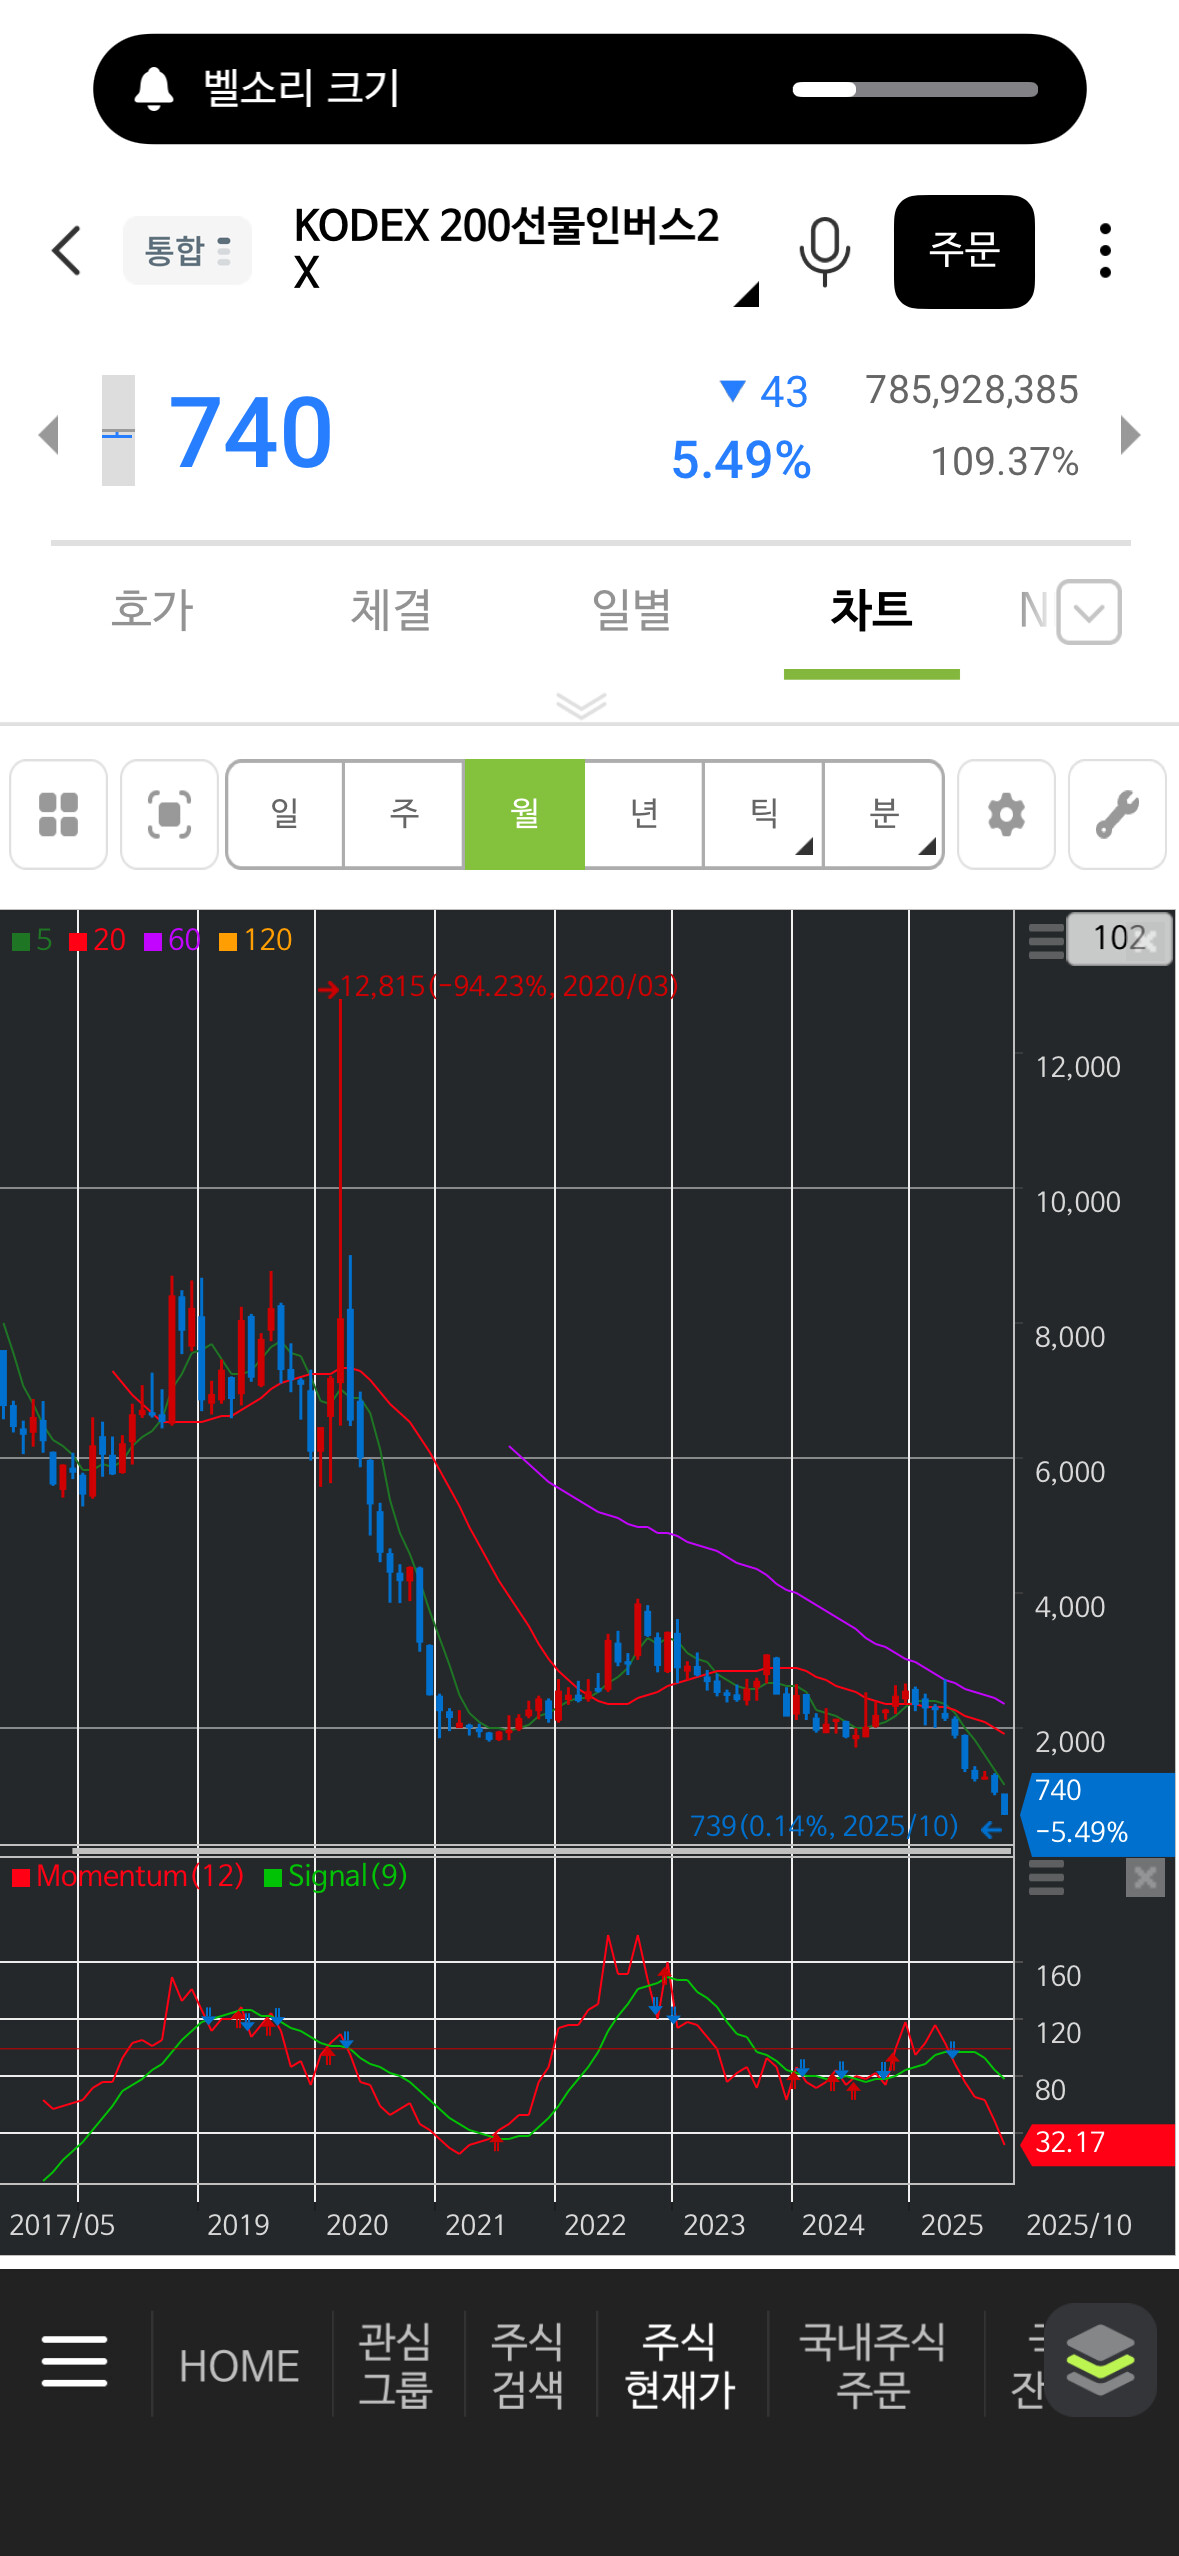The width and height of the screenshot is (1179, 2556).
Task: Select the 일 daily period
Action: click(285, 814)
